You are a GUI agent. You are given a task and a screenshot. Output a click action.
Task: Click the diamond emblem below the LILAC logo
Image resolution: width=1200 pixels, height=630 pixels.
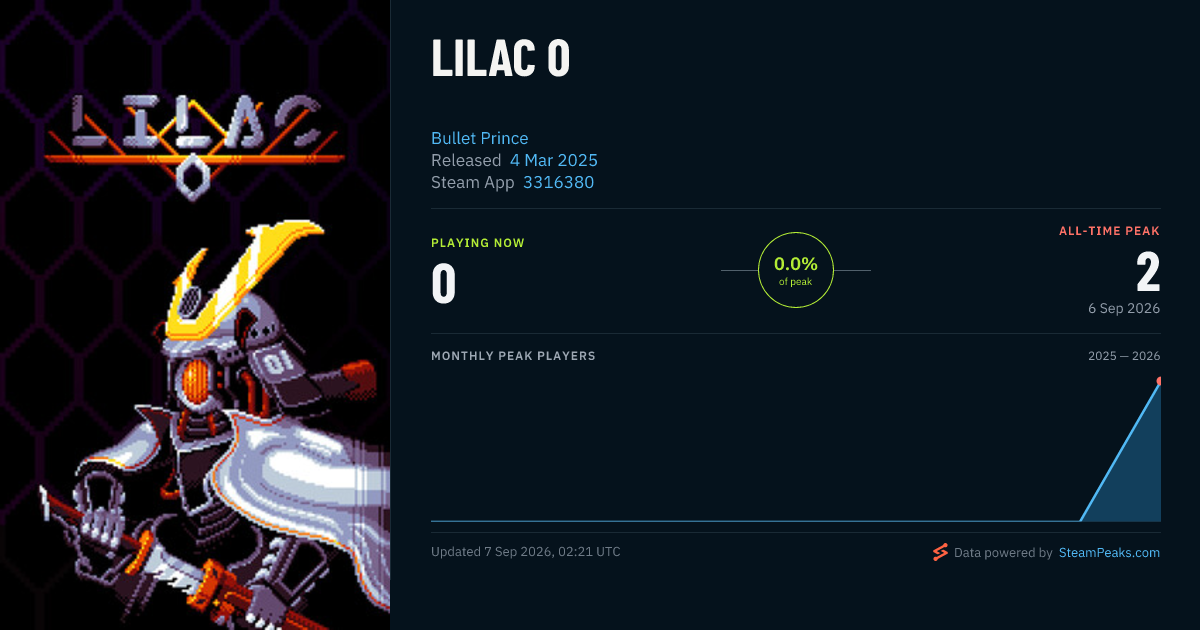(x=192, y=178)
